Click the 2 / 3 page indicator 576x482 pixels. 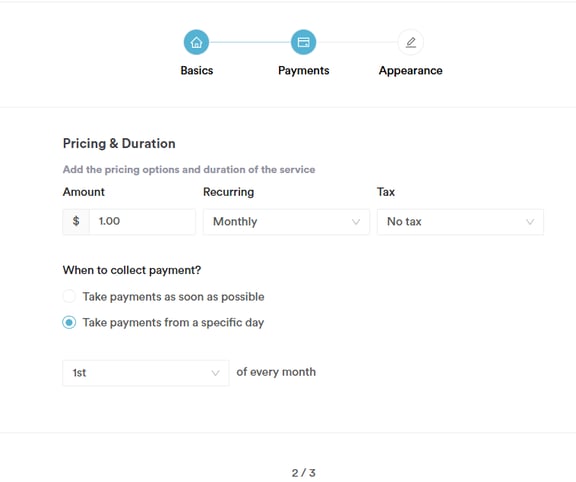click(303, 473)
